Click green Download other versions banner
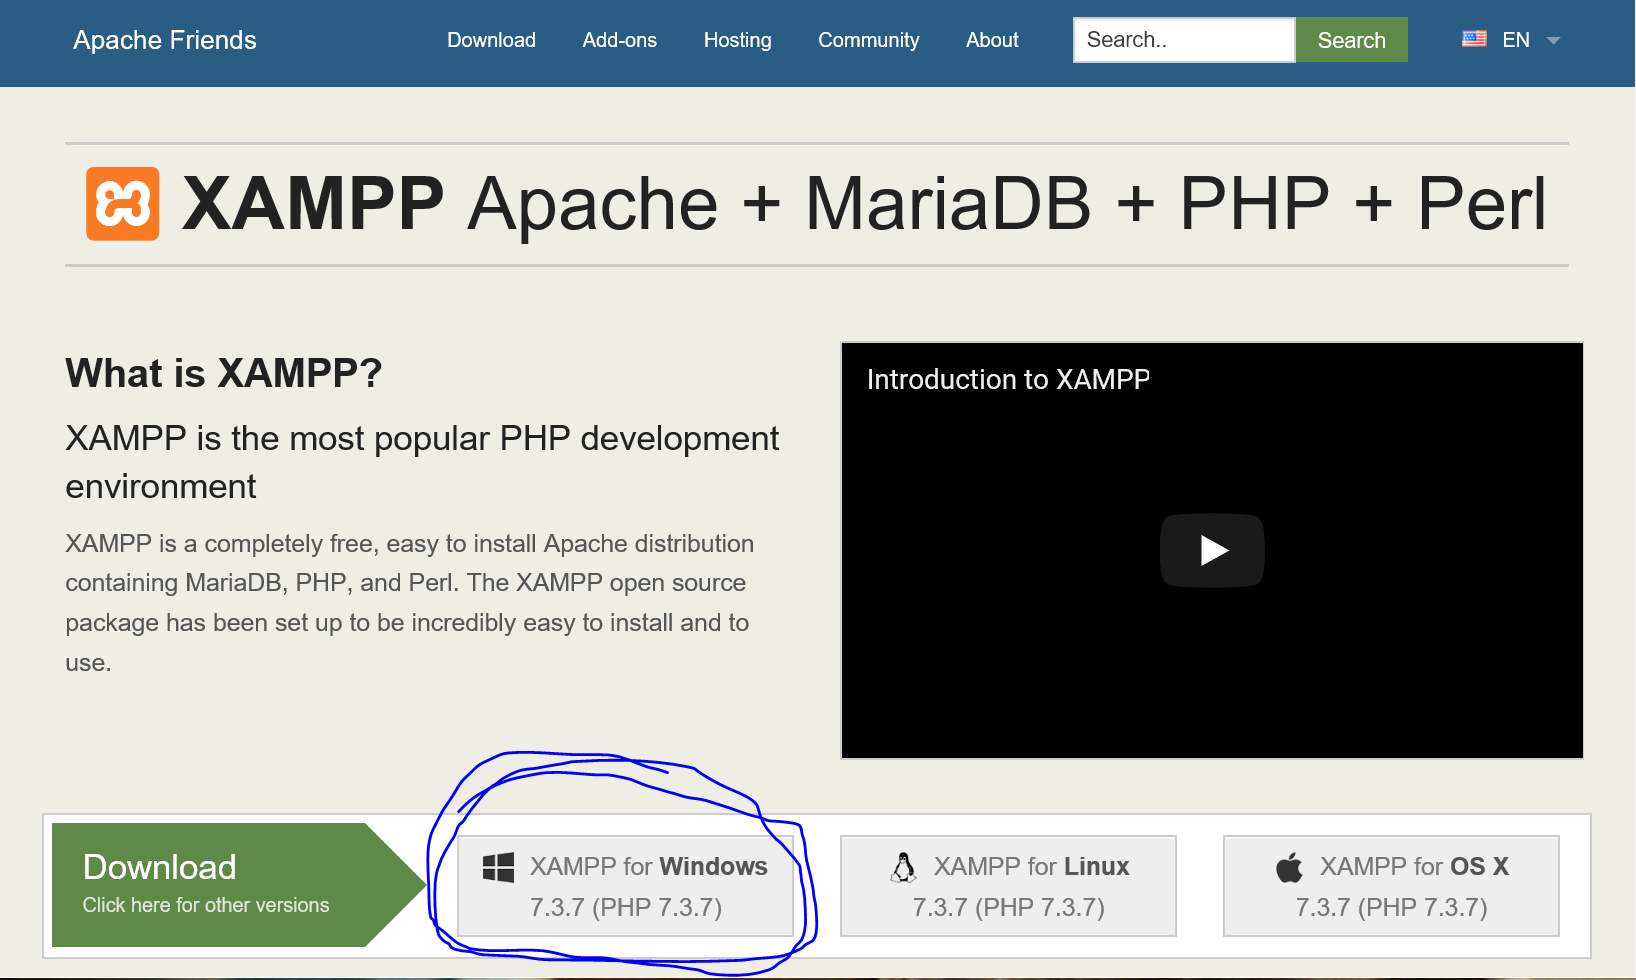1636x980 pixels. coord(238,885)
